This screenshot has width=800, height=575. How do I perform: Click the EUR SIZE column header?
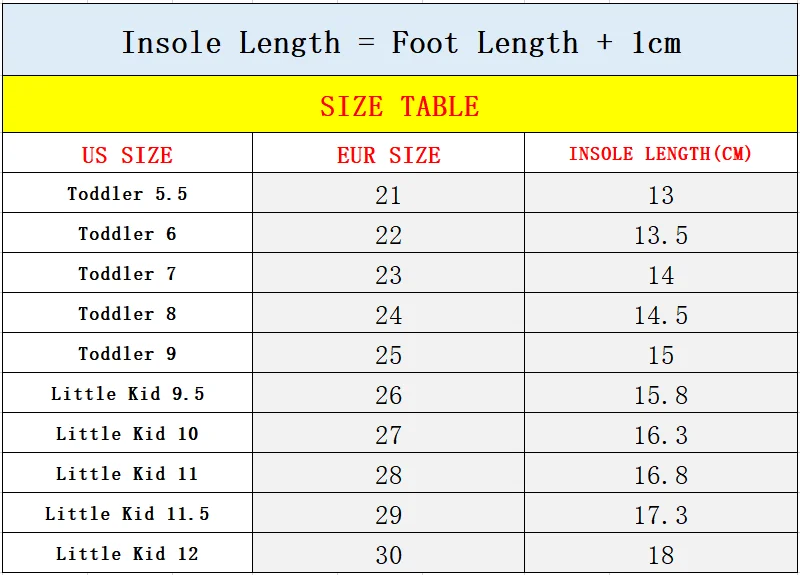coord(388,155)
